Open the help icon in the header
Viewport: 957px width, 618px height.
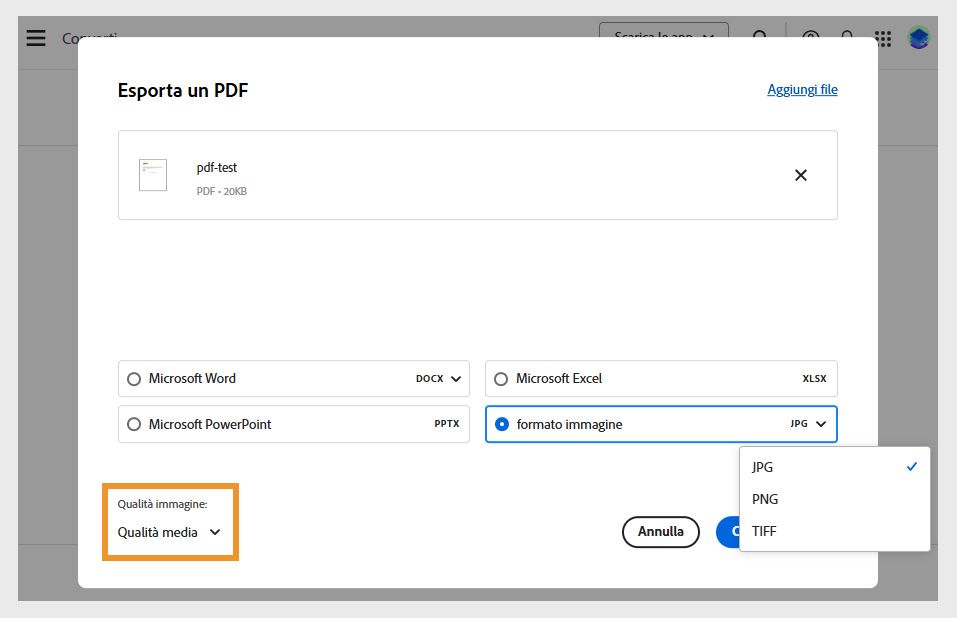(809, 38)
